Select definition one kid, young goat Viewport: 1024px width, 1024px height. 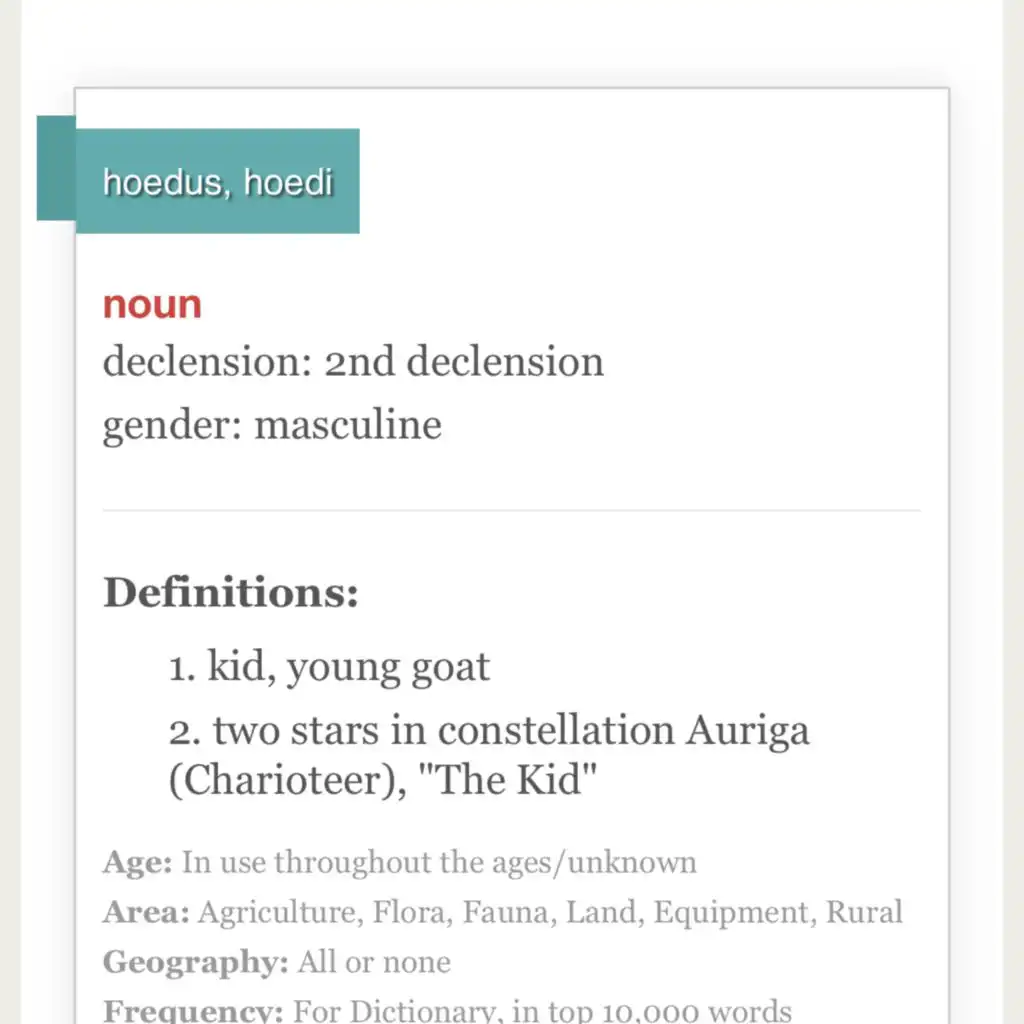(329, 667)
